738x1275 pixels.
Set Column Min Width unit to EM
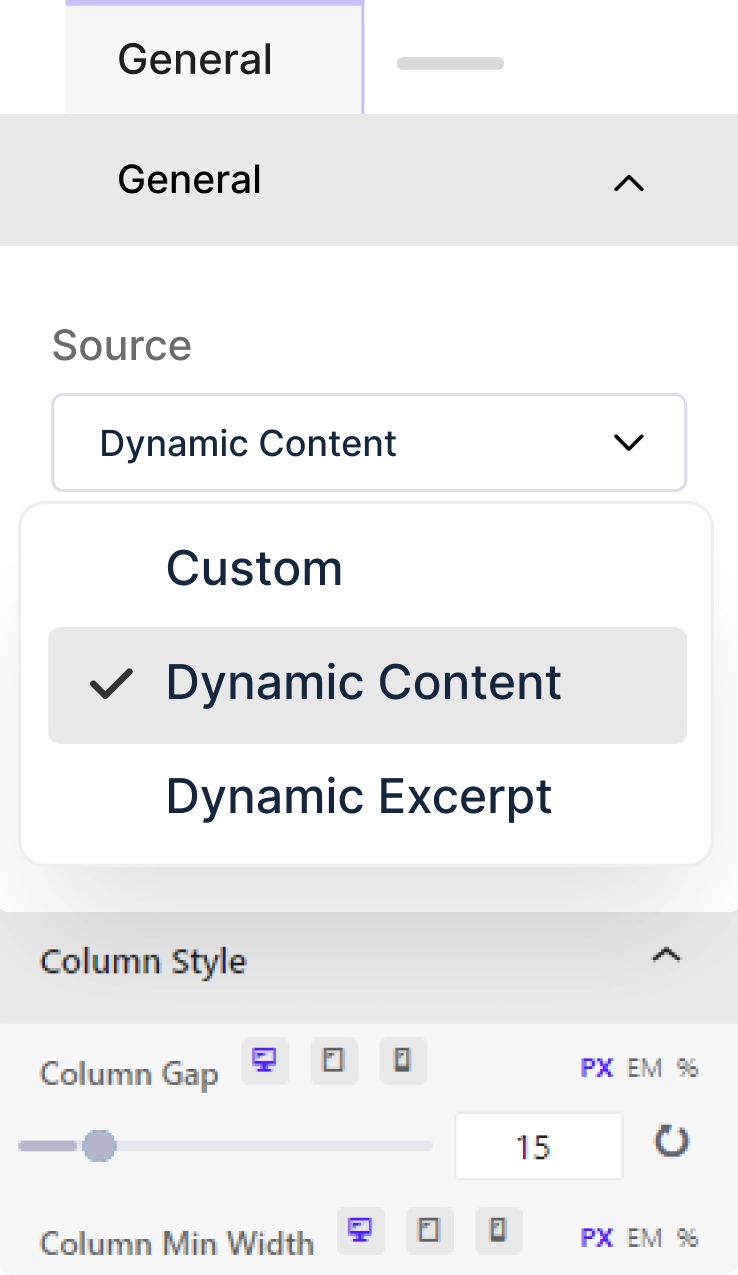point(644,1238)
